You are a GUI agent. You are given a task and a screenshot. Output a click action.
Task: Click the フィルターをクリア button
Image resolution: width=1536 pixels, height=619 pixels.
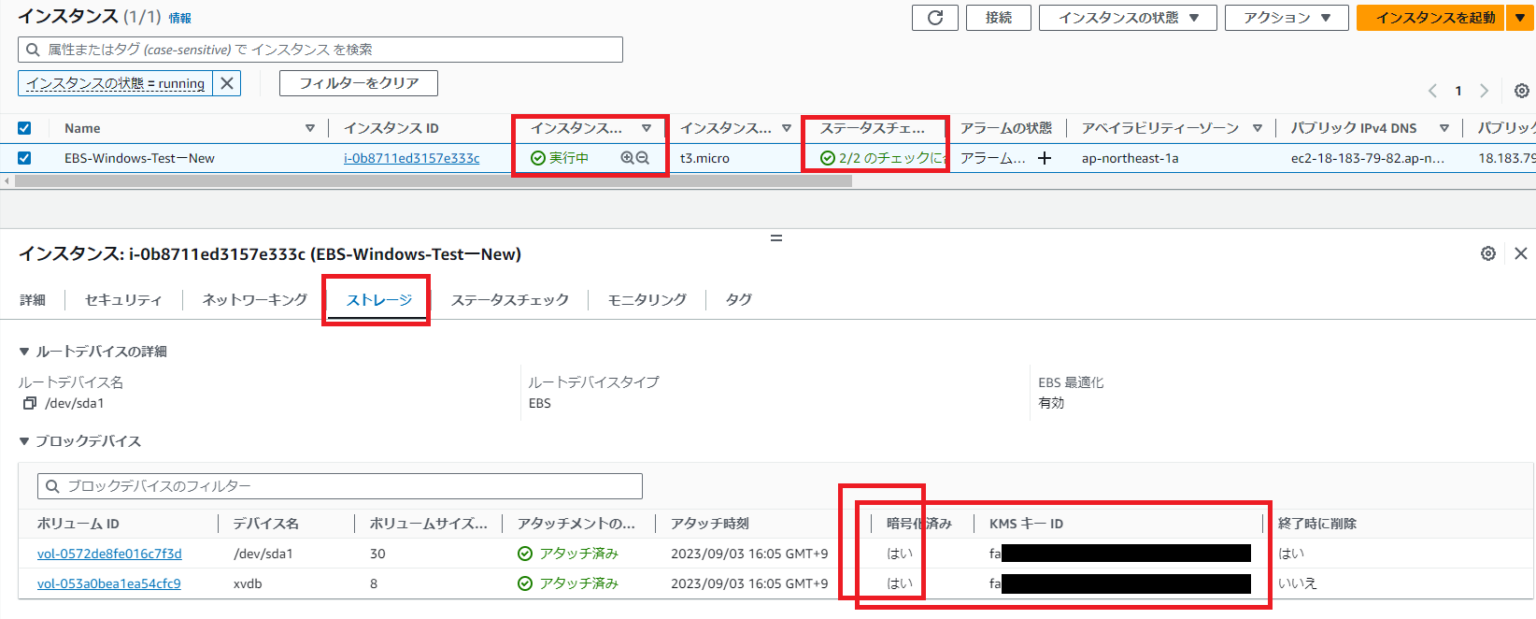[359, 83]
